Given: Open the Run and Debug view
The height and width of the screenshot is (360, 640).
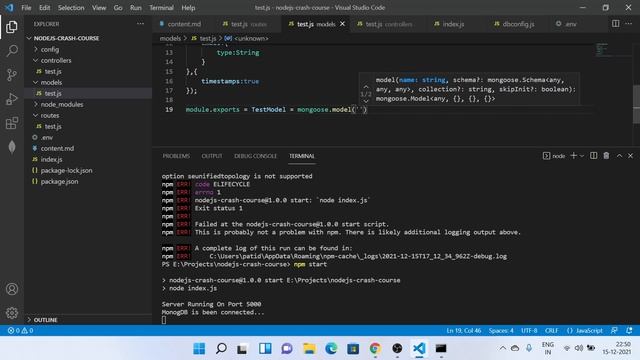Looking at the screenshot, I should [12, 99].
